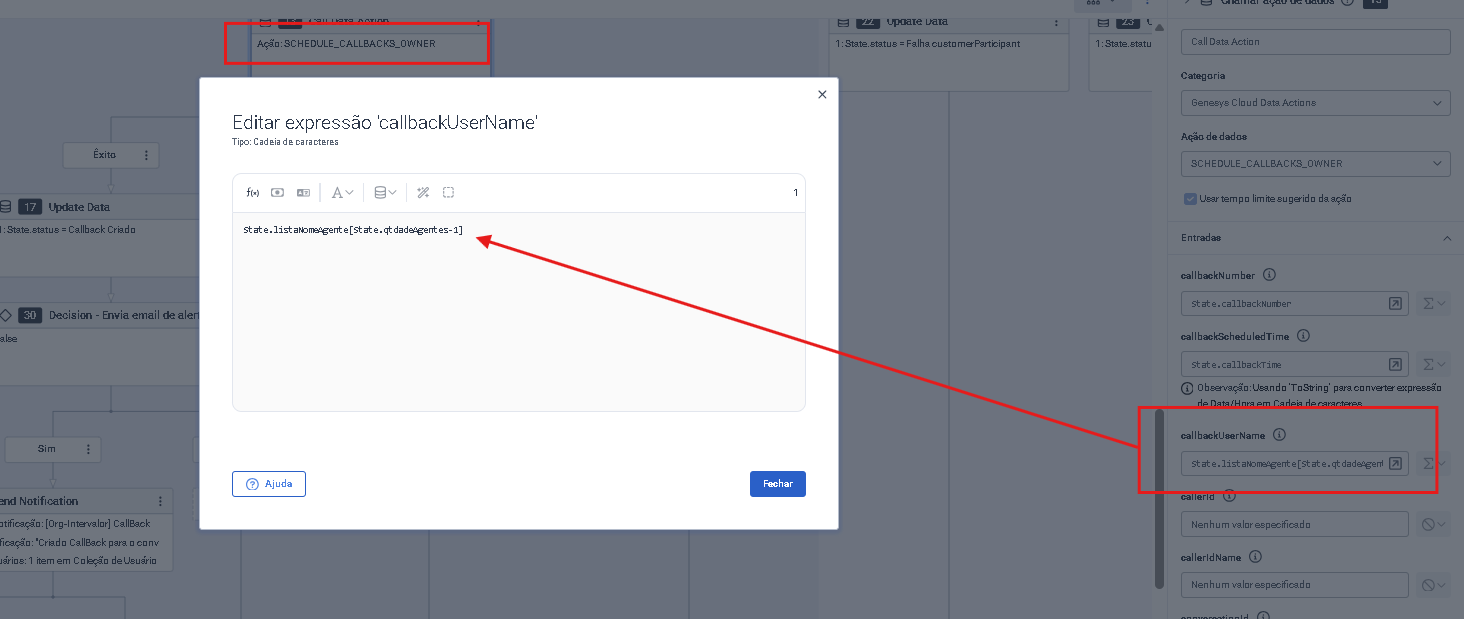
Task: Click the Fechar button
Action: pyautogui.click(x=778, y=484)
